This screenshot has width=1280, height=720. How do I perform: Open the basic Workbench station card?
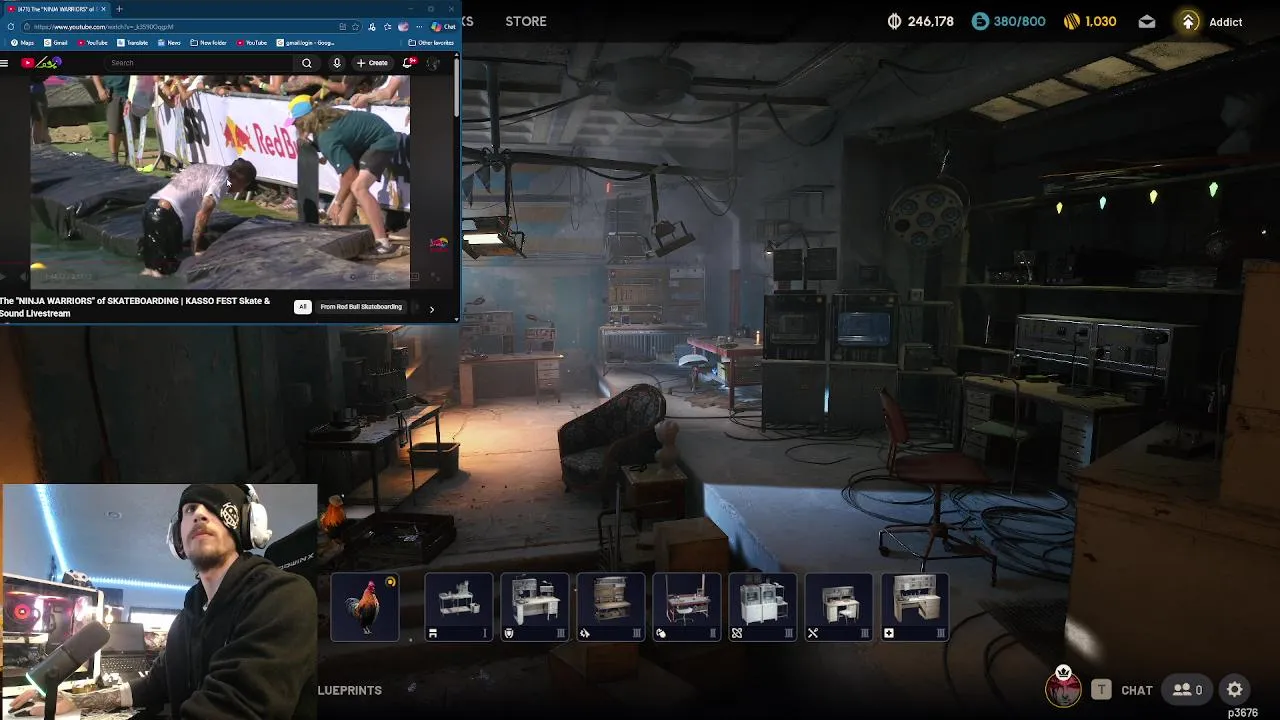pos(458,607)
